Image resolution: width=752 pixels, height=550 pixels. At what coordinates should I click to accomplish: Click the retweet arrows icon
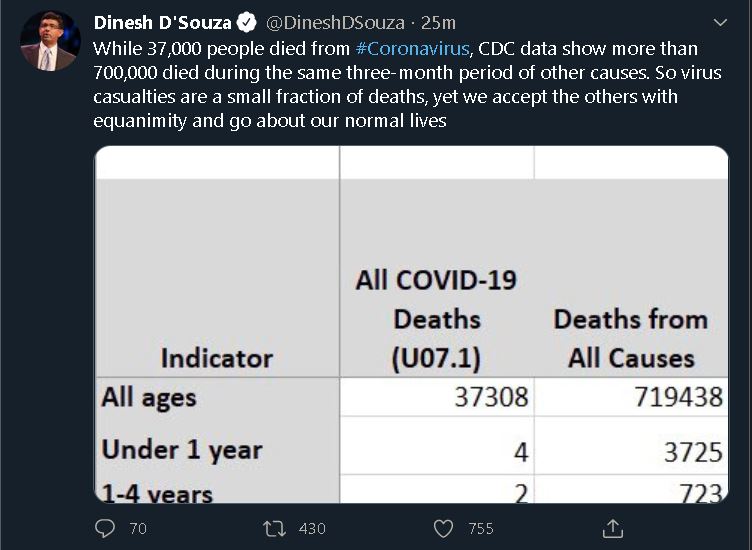coord(274,528)
